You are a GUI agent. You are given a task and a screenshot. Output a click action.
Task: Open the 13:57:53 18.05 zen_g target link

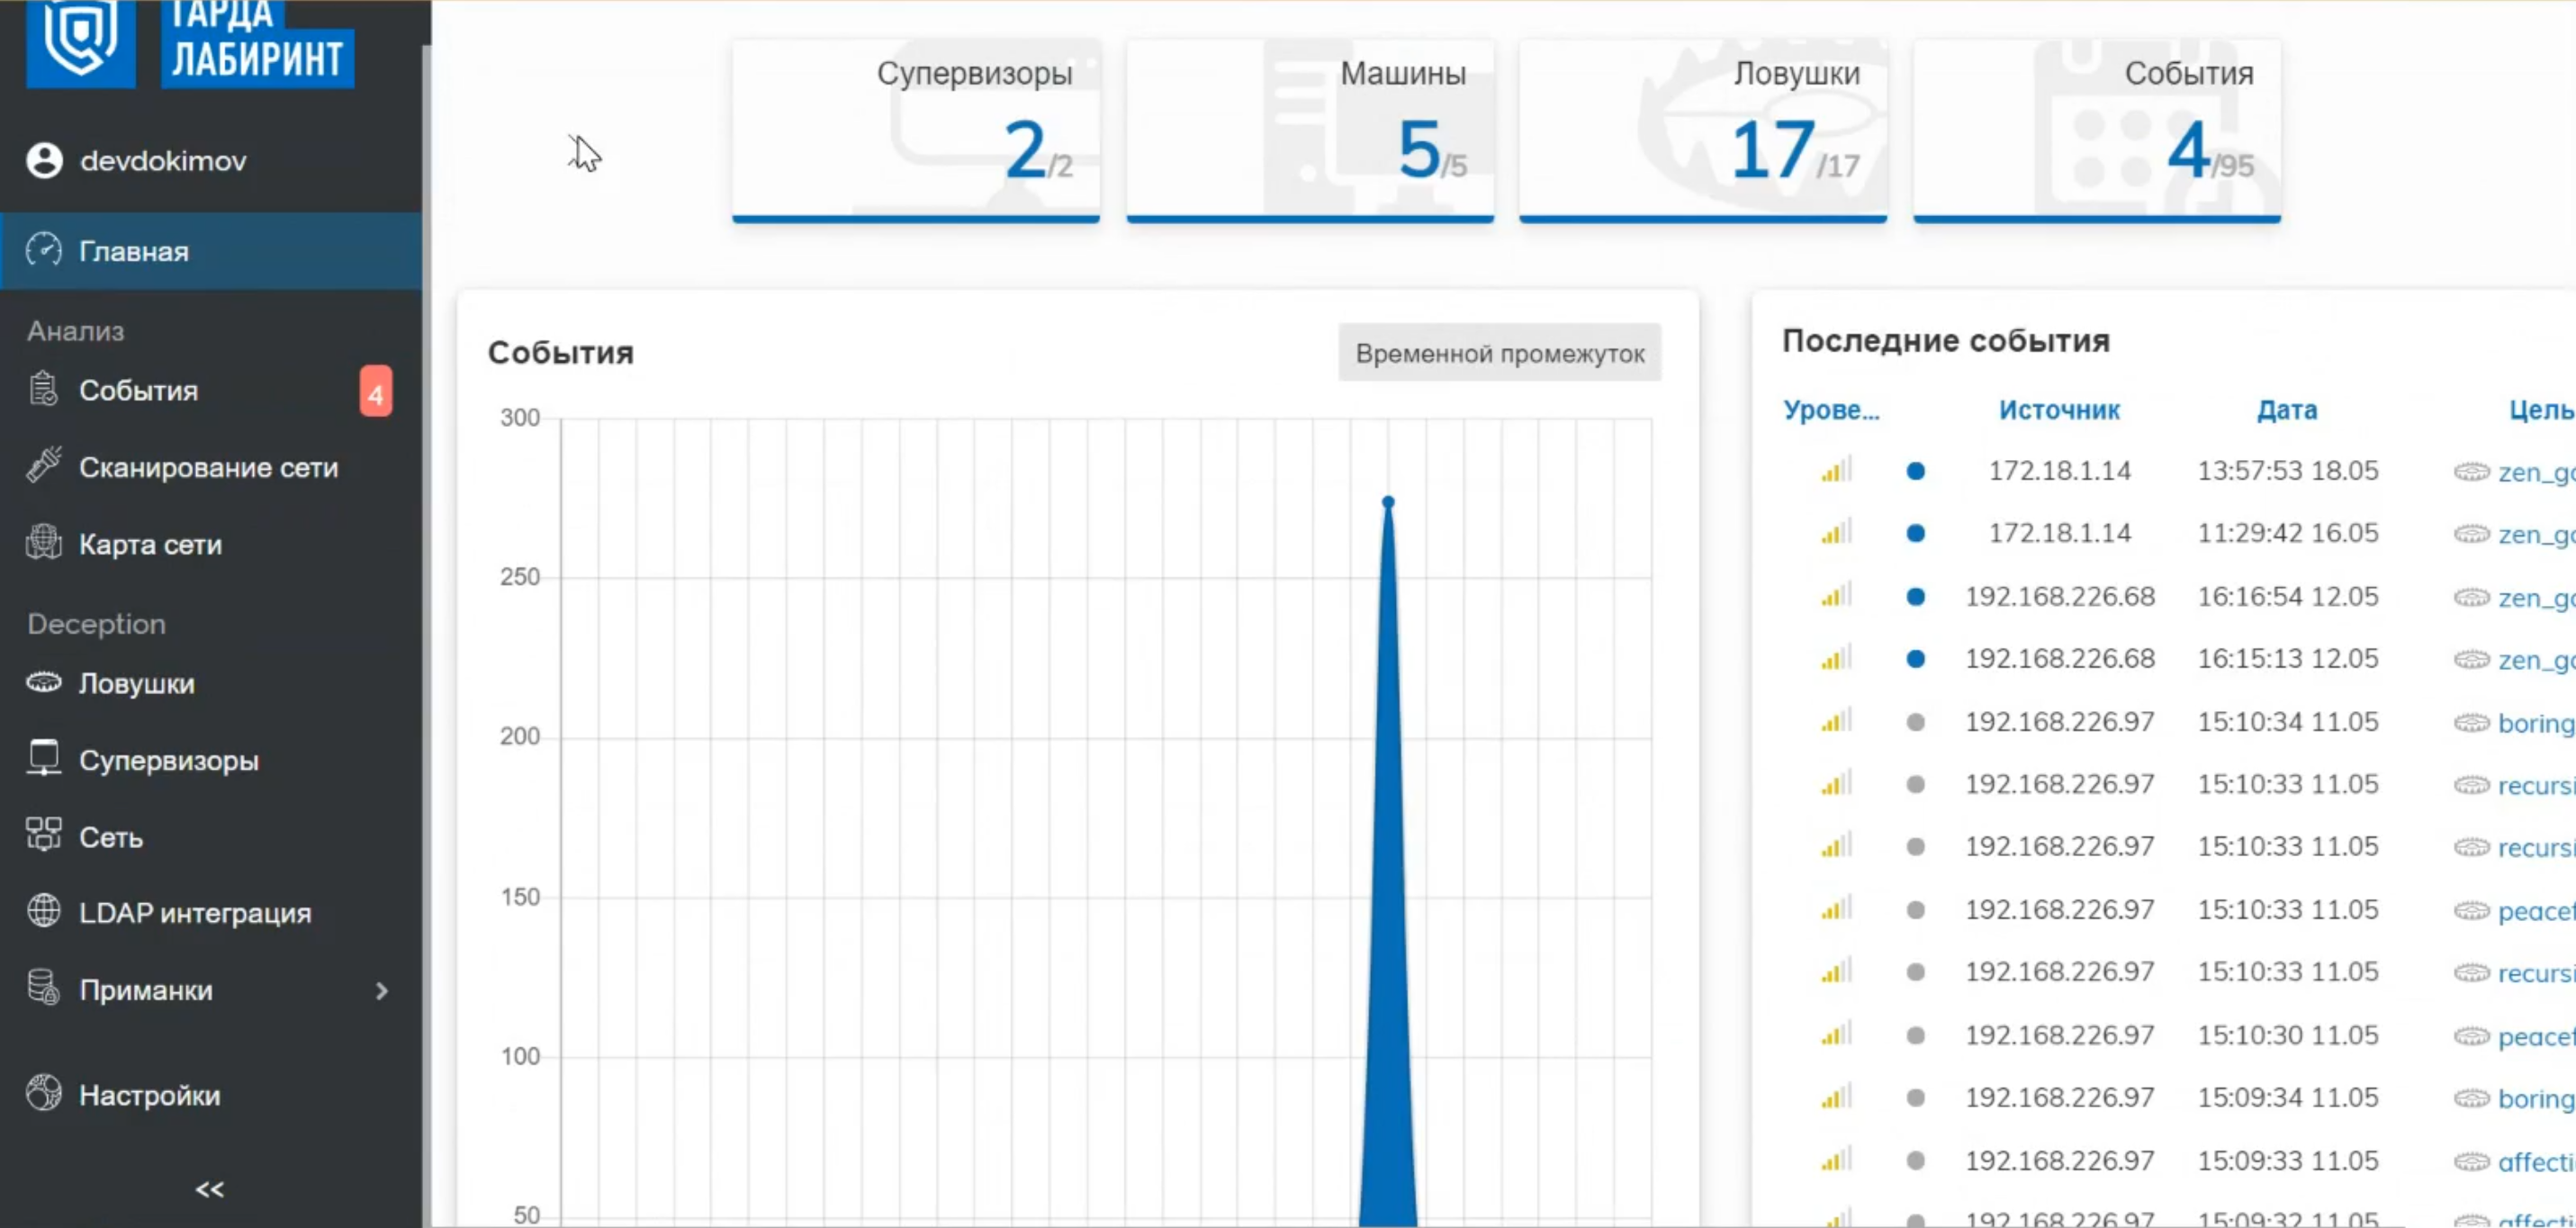pos(2535,472)
